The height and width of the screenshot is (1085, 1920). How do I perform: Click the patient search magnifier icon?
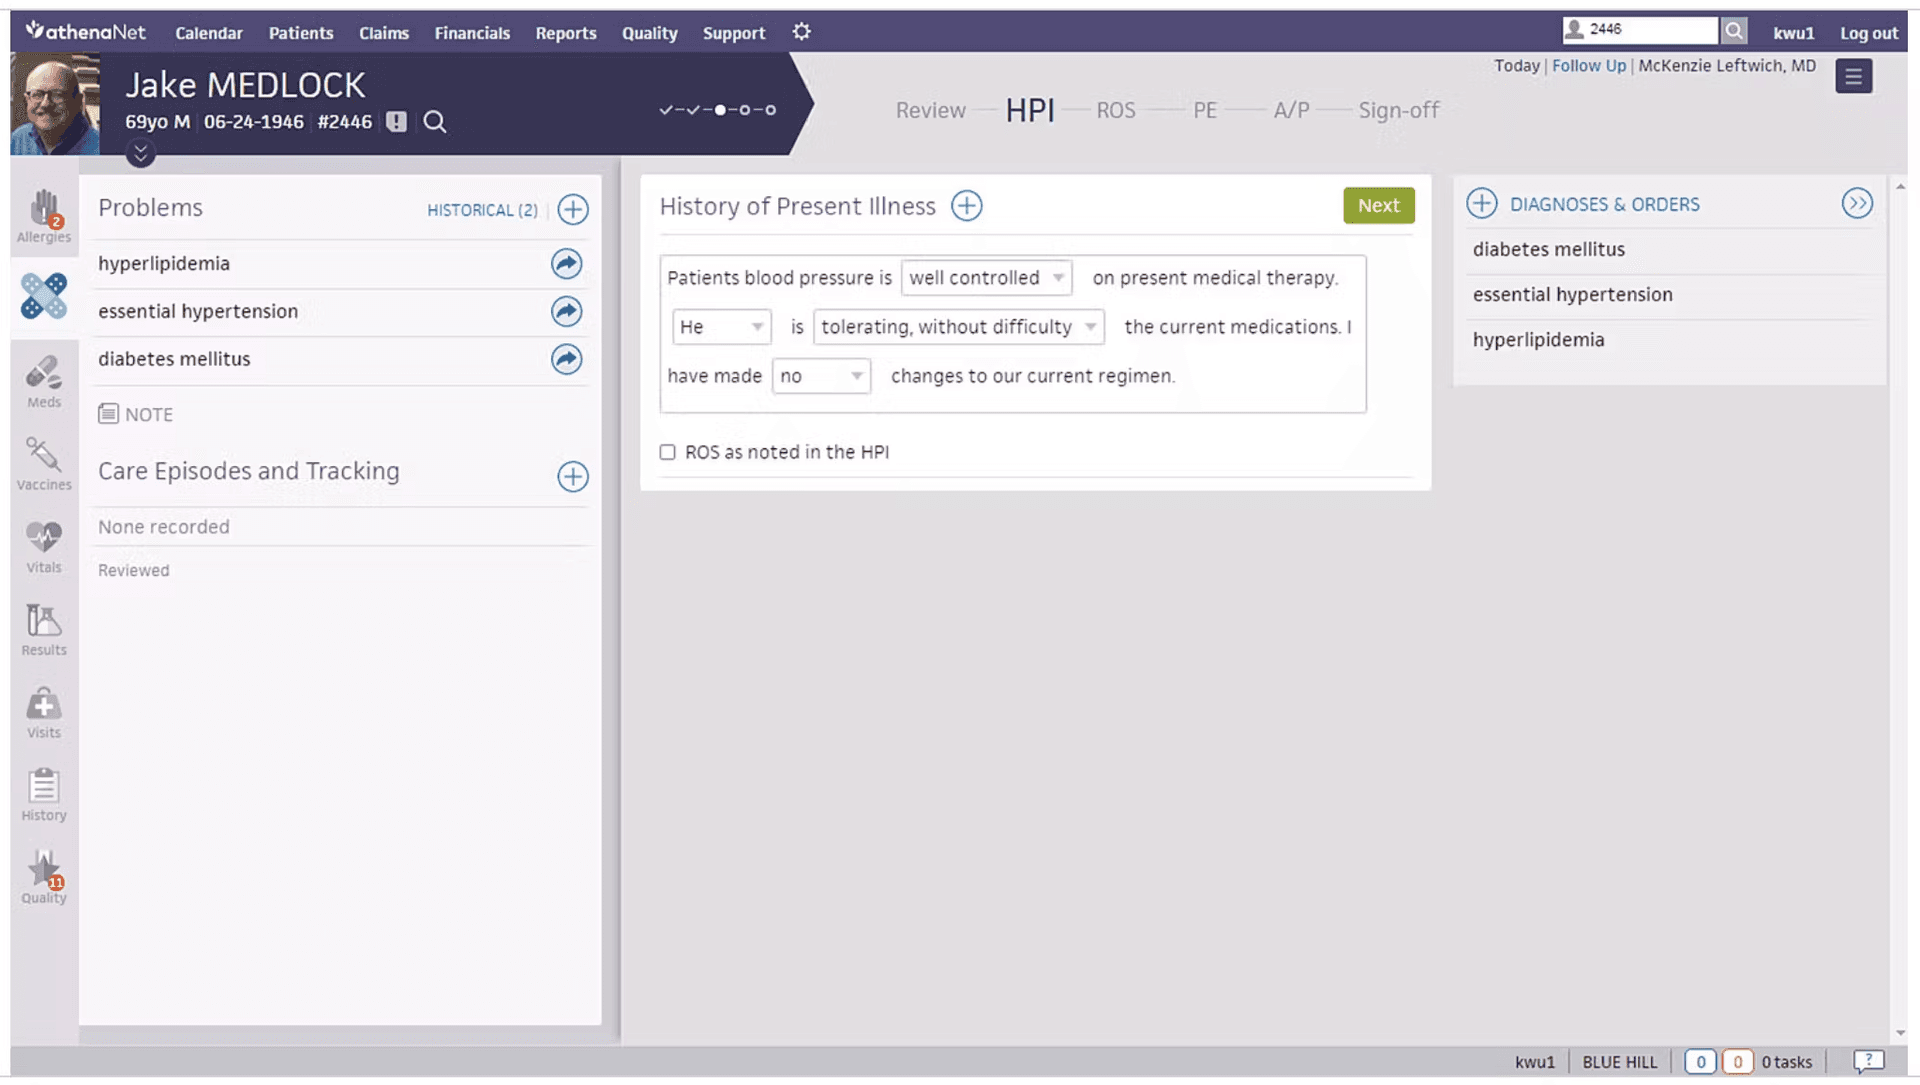(435, 122)
